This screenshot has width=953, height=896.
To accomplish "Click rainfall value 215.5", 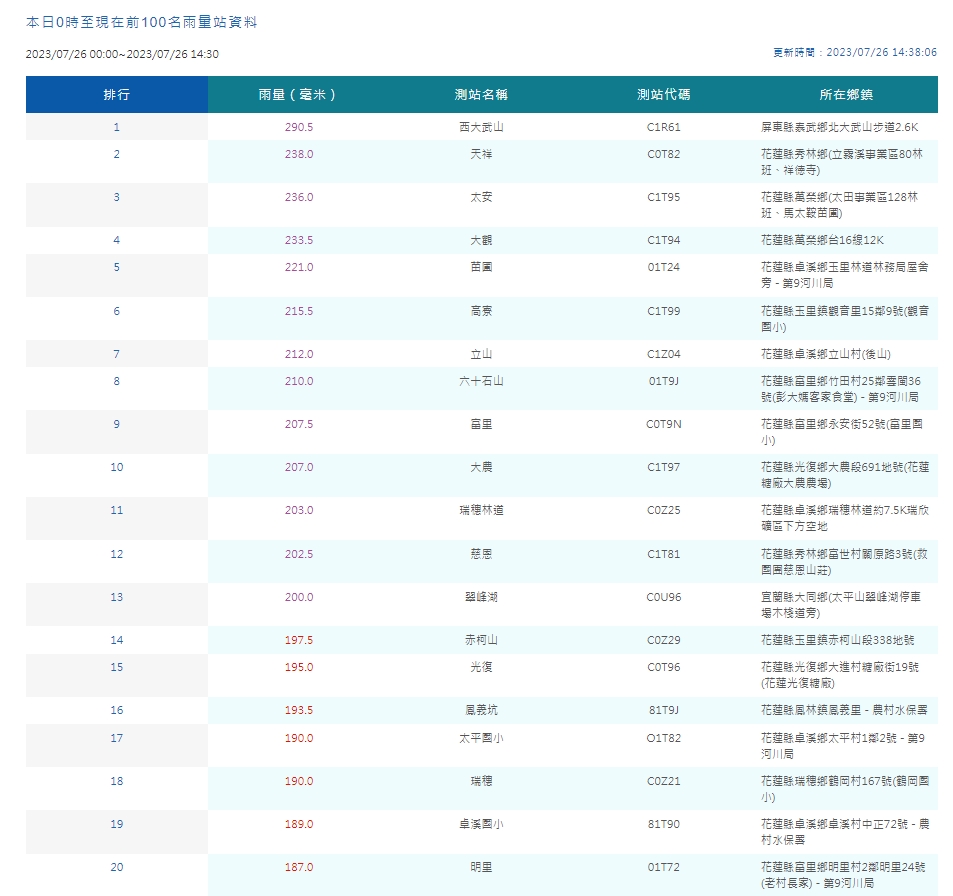I will (x=299, y=311).
